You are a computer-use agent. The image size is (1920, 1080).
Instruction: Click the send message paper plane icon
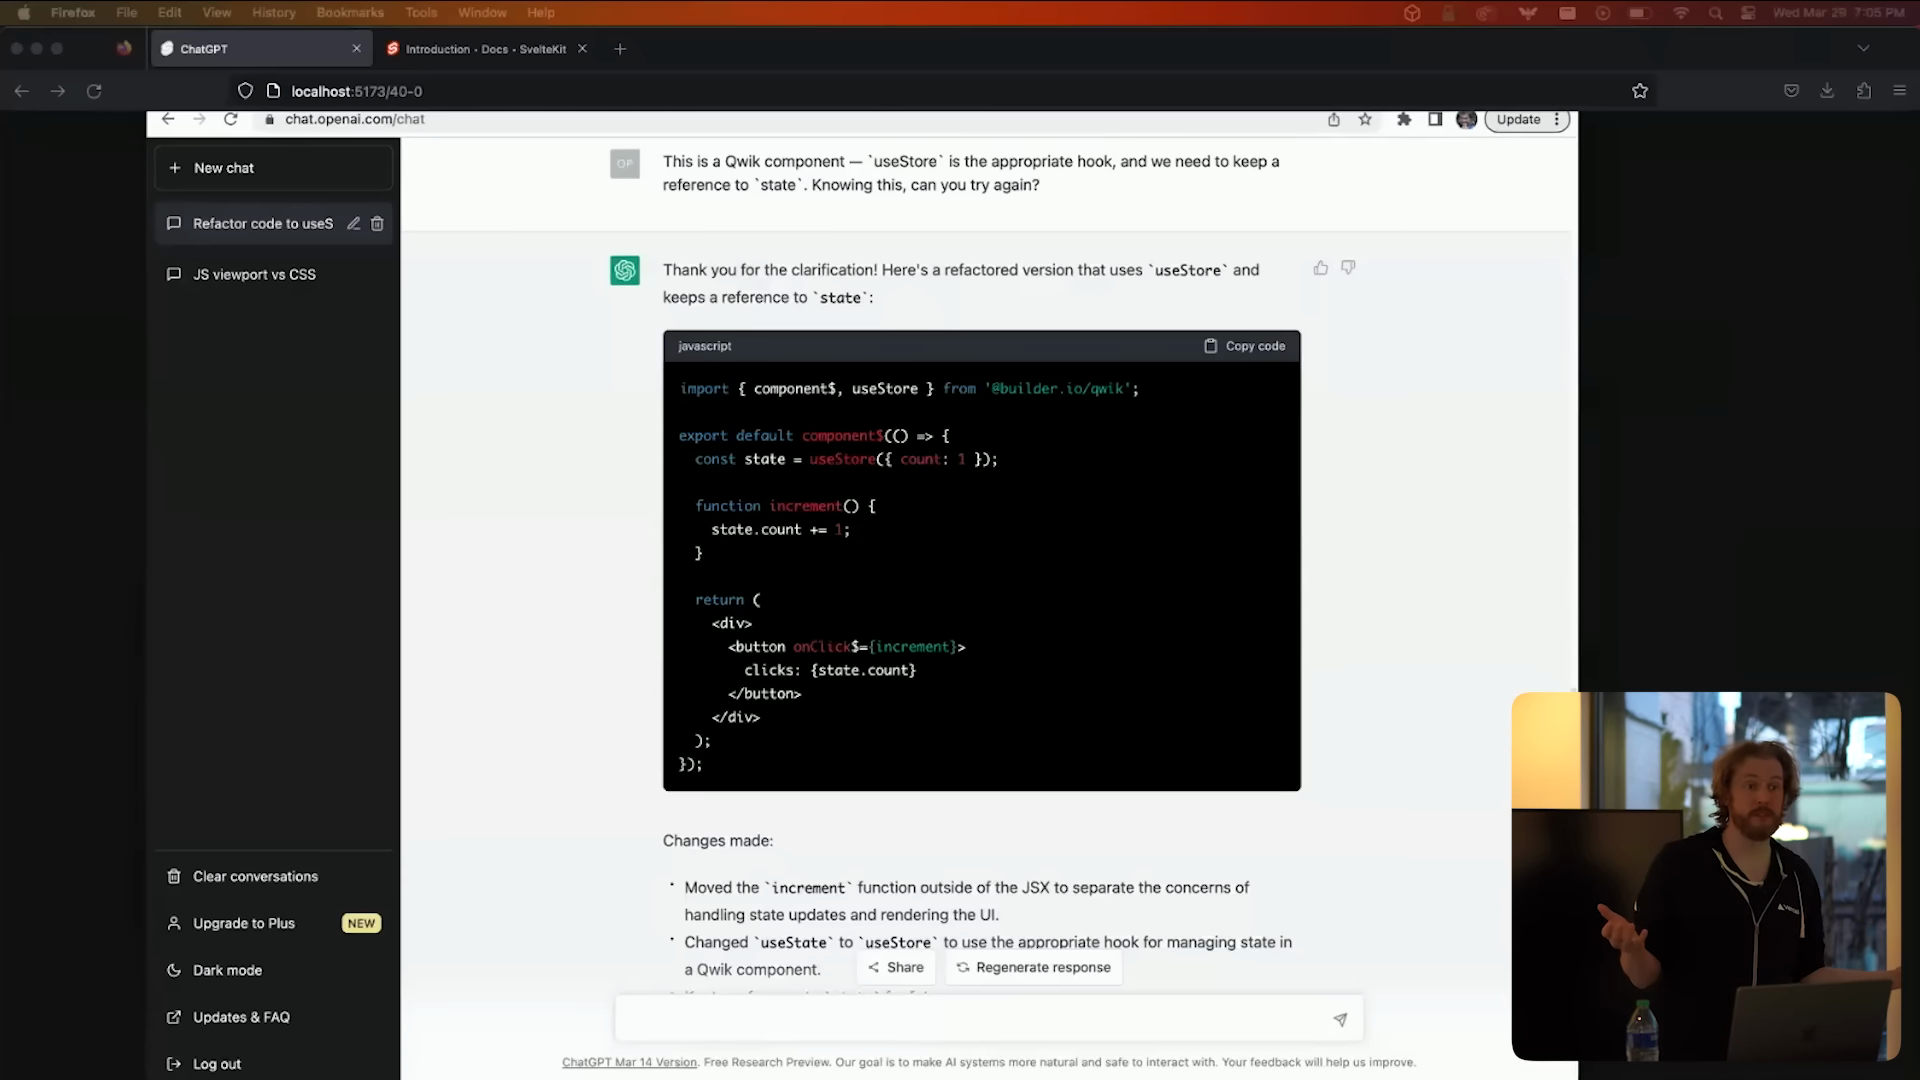(1340, 1019)
